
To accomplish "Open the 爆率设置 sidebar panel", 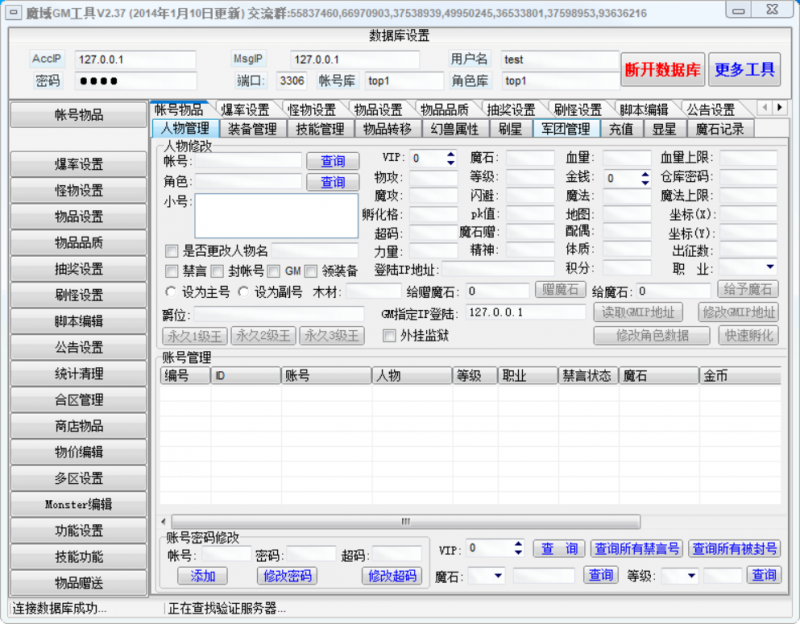I will (78, 163).
